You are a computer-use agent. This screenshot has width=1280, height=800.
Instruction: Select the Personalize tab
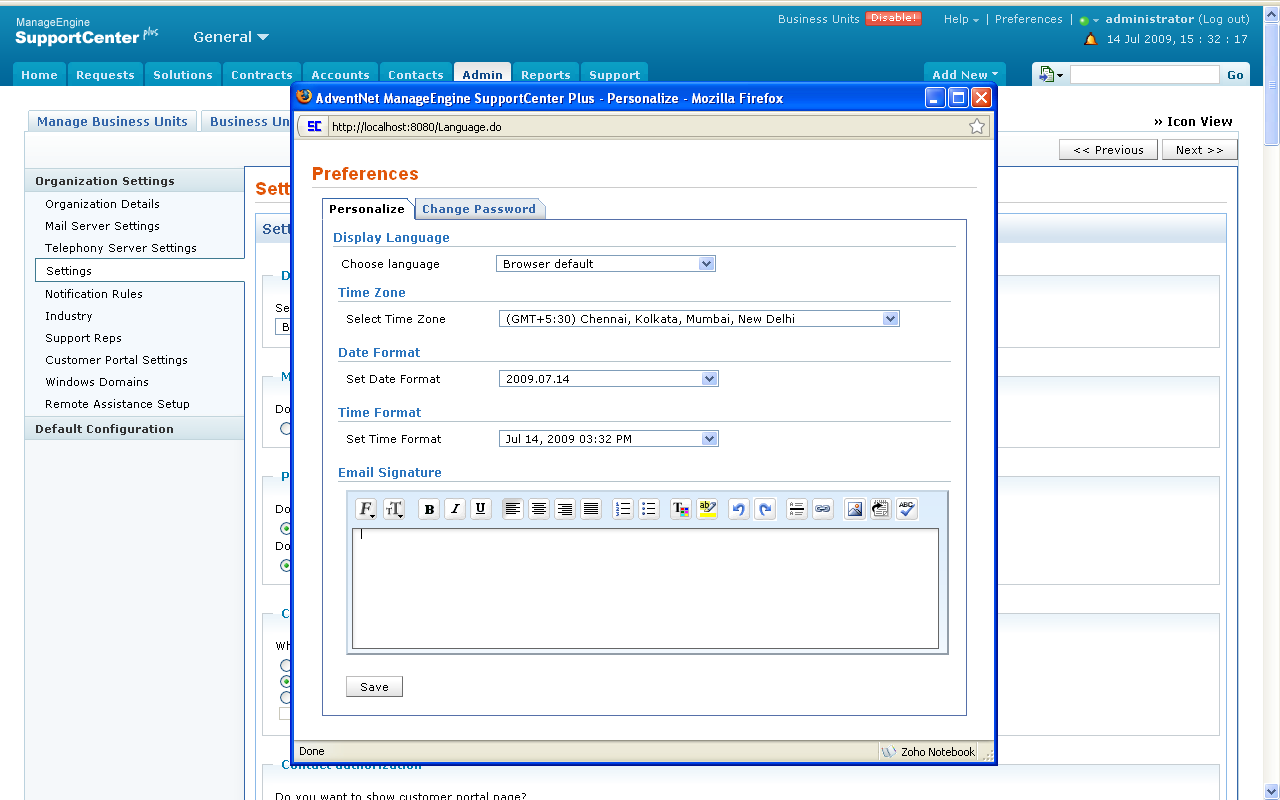pos(367,209)
